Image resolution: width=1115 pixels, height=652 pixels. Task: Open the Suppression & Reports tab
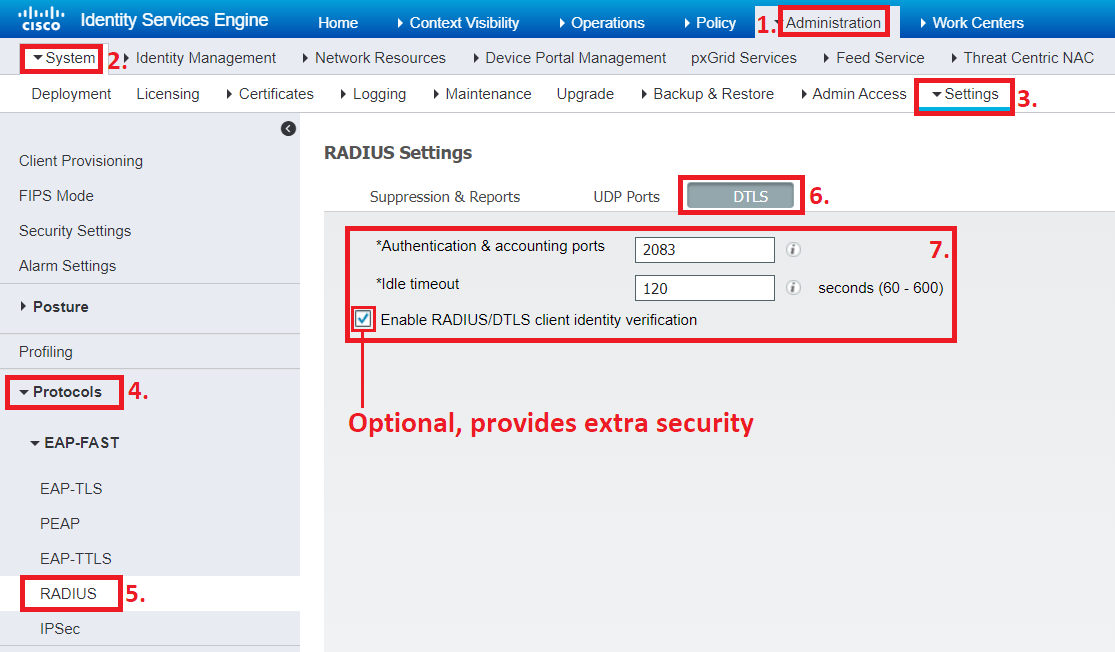coord(444,197)
